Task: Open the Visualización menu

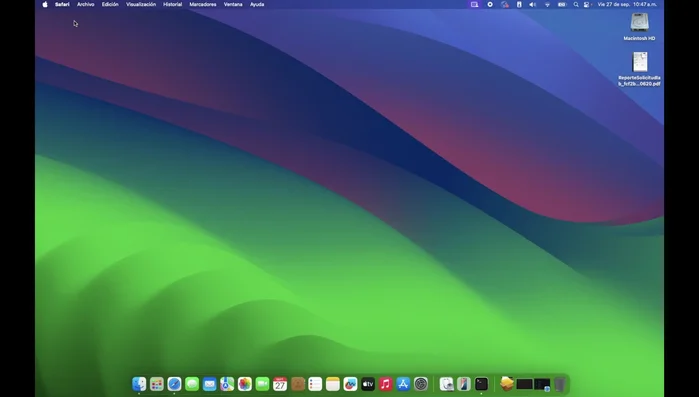Action: tap(141, 4)
